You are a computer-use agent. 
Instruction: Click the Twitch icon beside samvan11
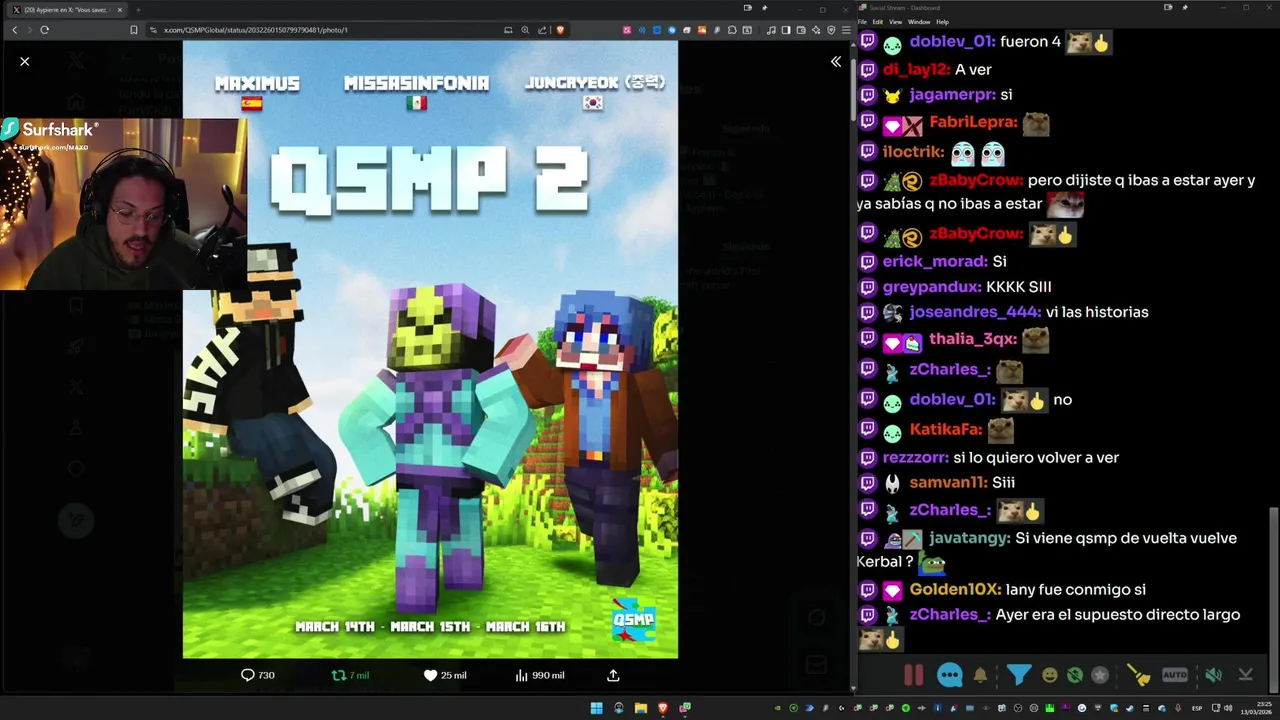pyautogui.click(x=868, y=483)
